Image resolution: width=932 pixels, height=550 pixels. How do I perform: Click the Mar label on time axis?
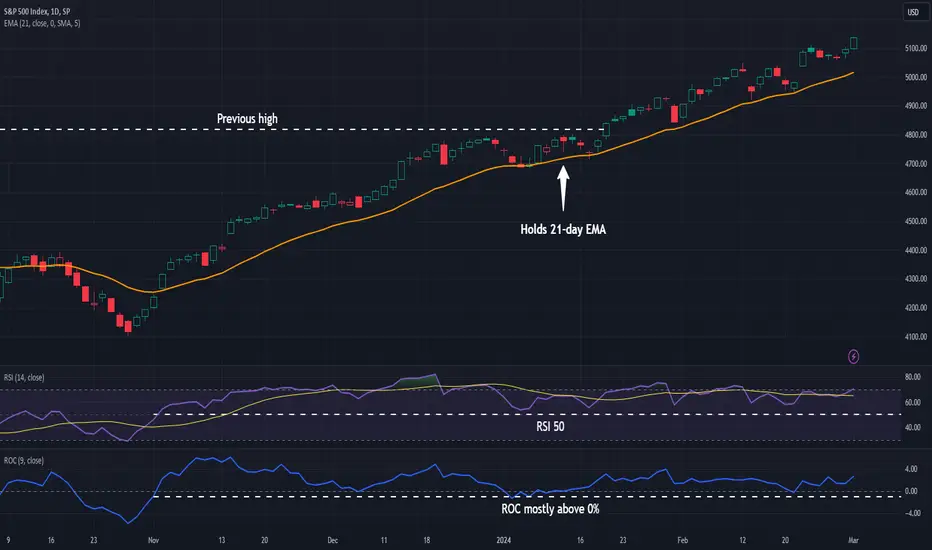click(x=853, y=540)
